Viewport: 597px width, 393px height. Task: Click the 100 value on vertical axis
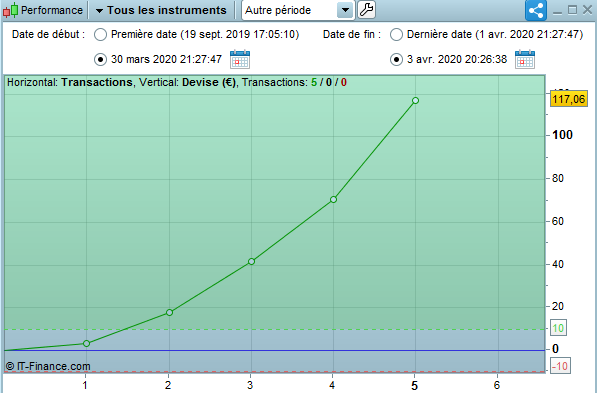click(x=562, y=135)
